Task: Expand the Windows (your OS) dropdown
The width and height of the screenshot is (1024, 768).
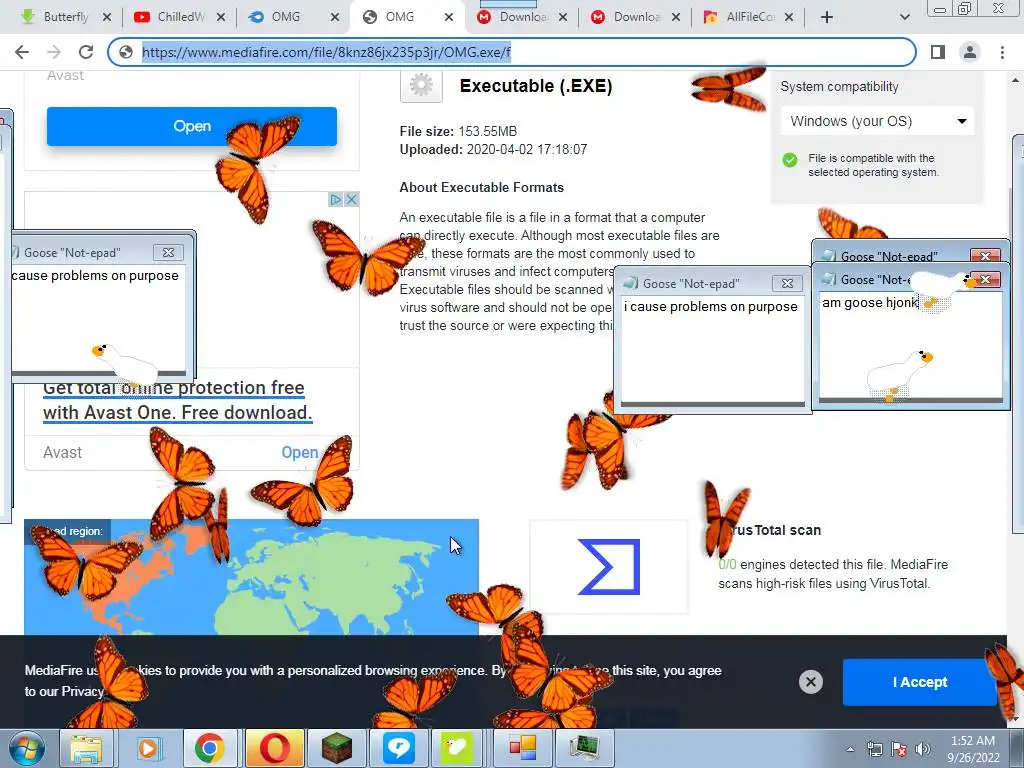Action: point(877,121)
